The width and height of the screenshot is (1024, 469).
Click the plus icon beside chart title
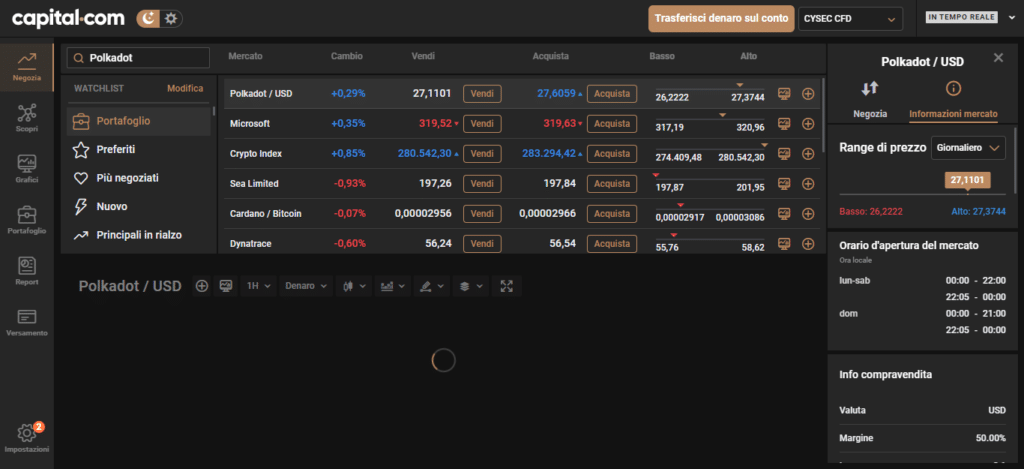tap(202, 286)
